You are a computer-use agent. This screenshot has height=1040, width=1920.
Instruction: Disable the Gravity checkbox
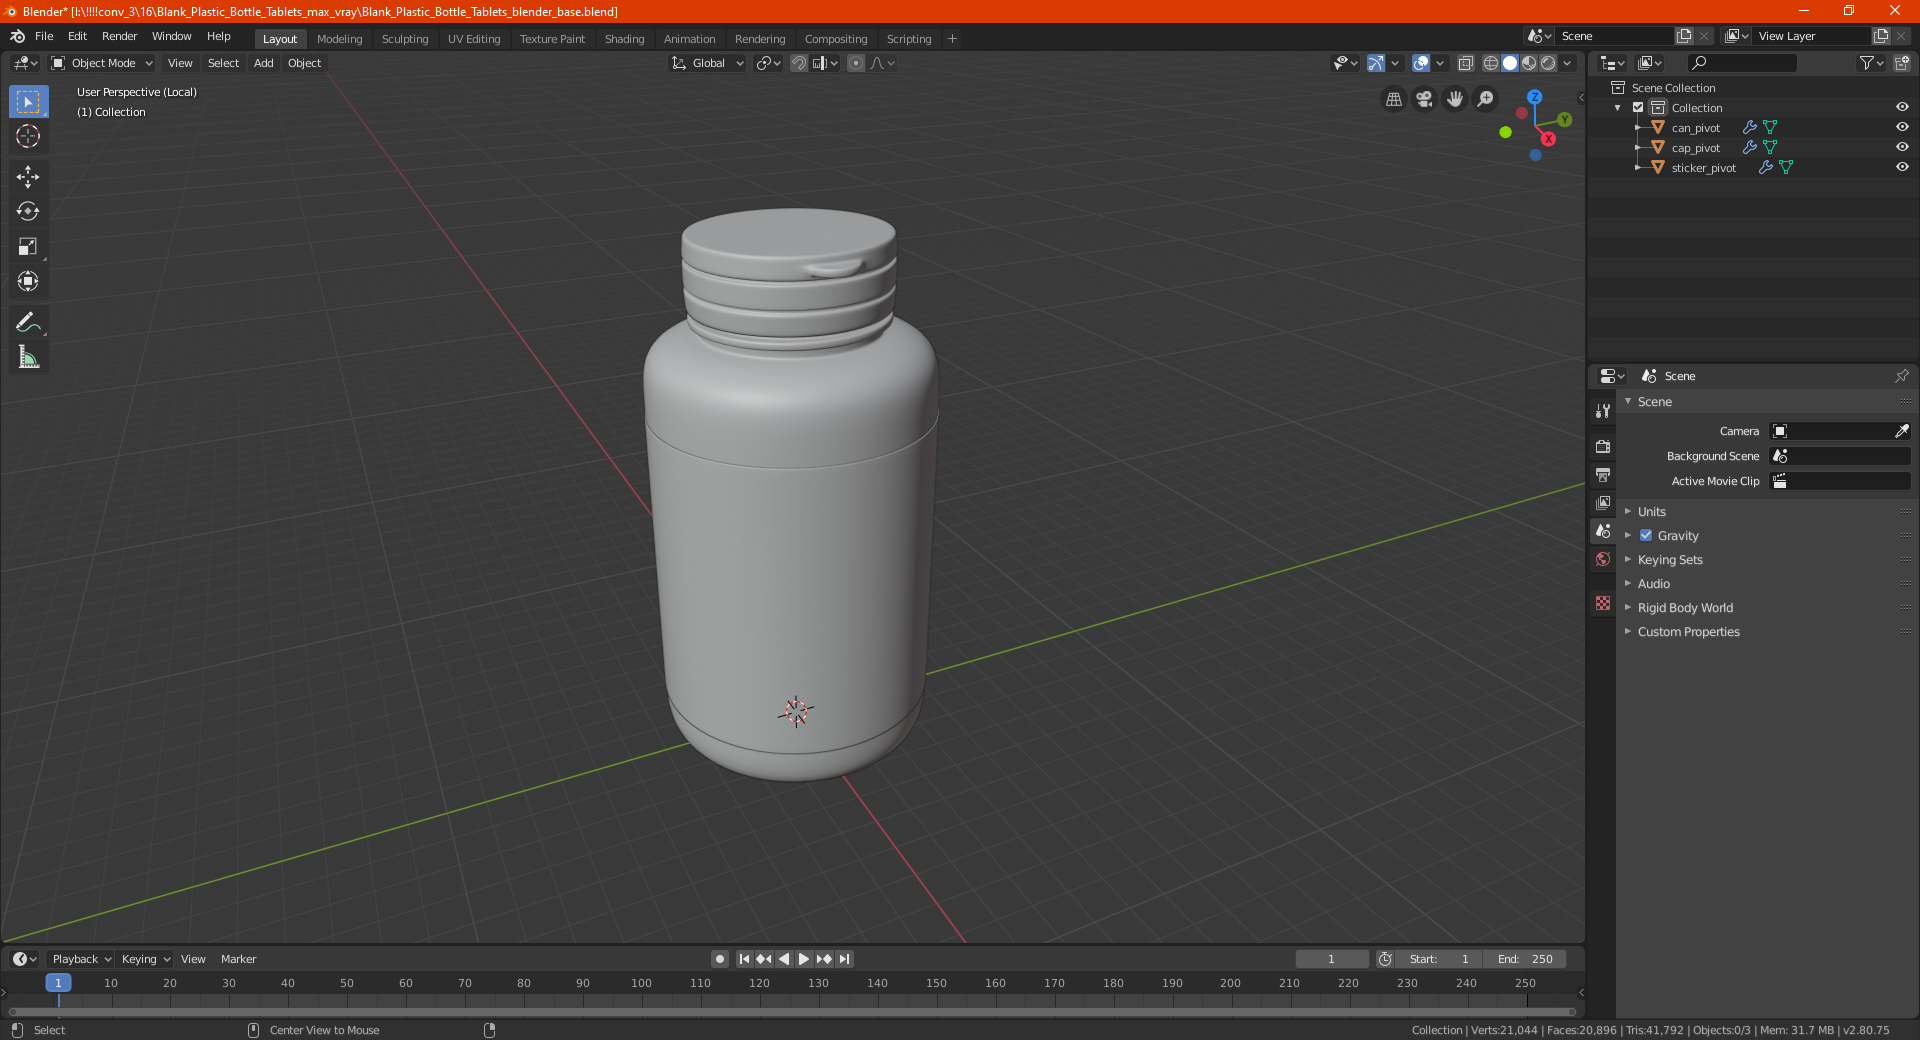1646,535
